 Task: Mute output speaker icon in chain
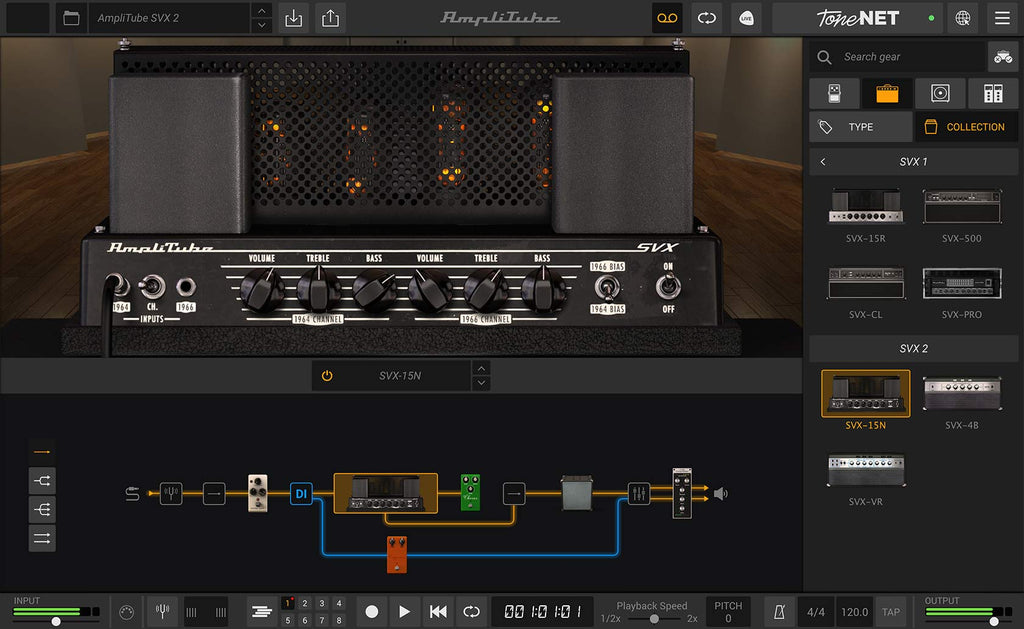coord(720,494)
